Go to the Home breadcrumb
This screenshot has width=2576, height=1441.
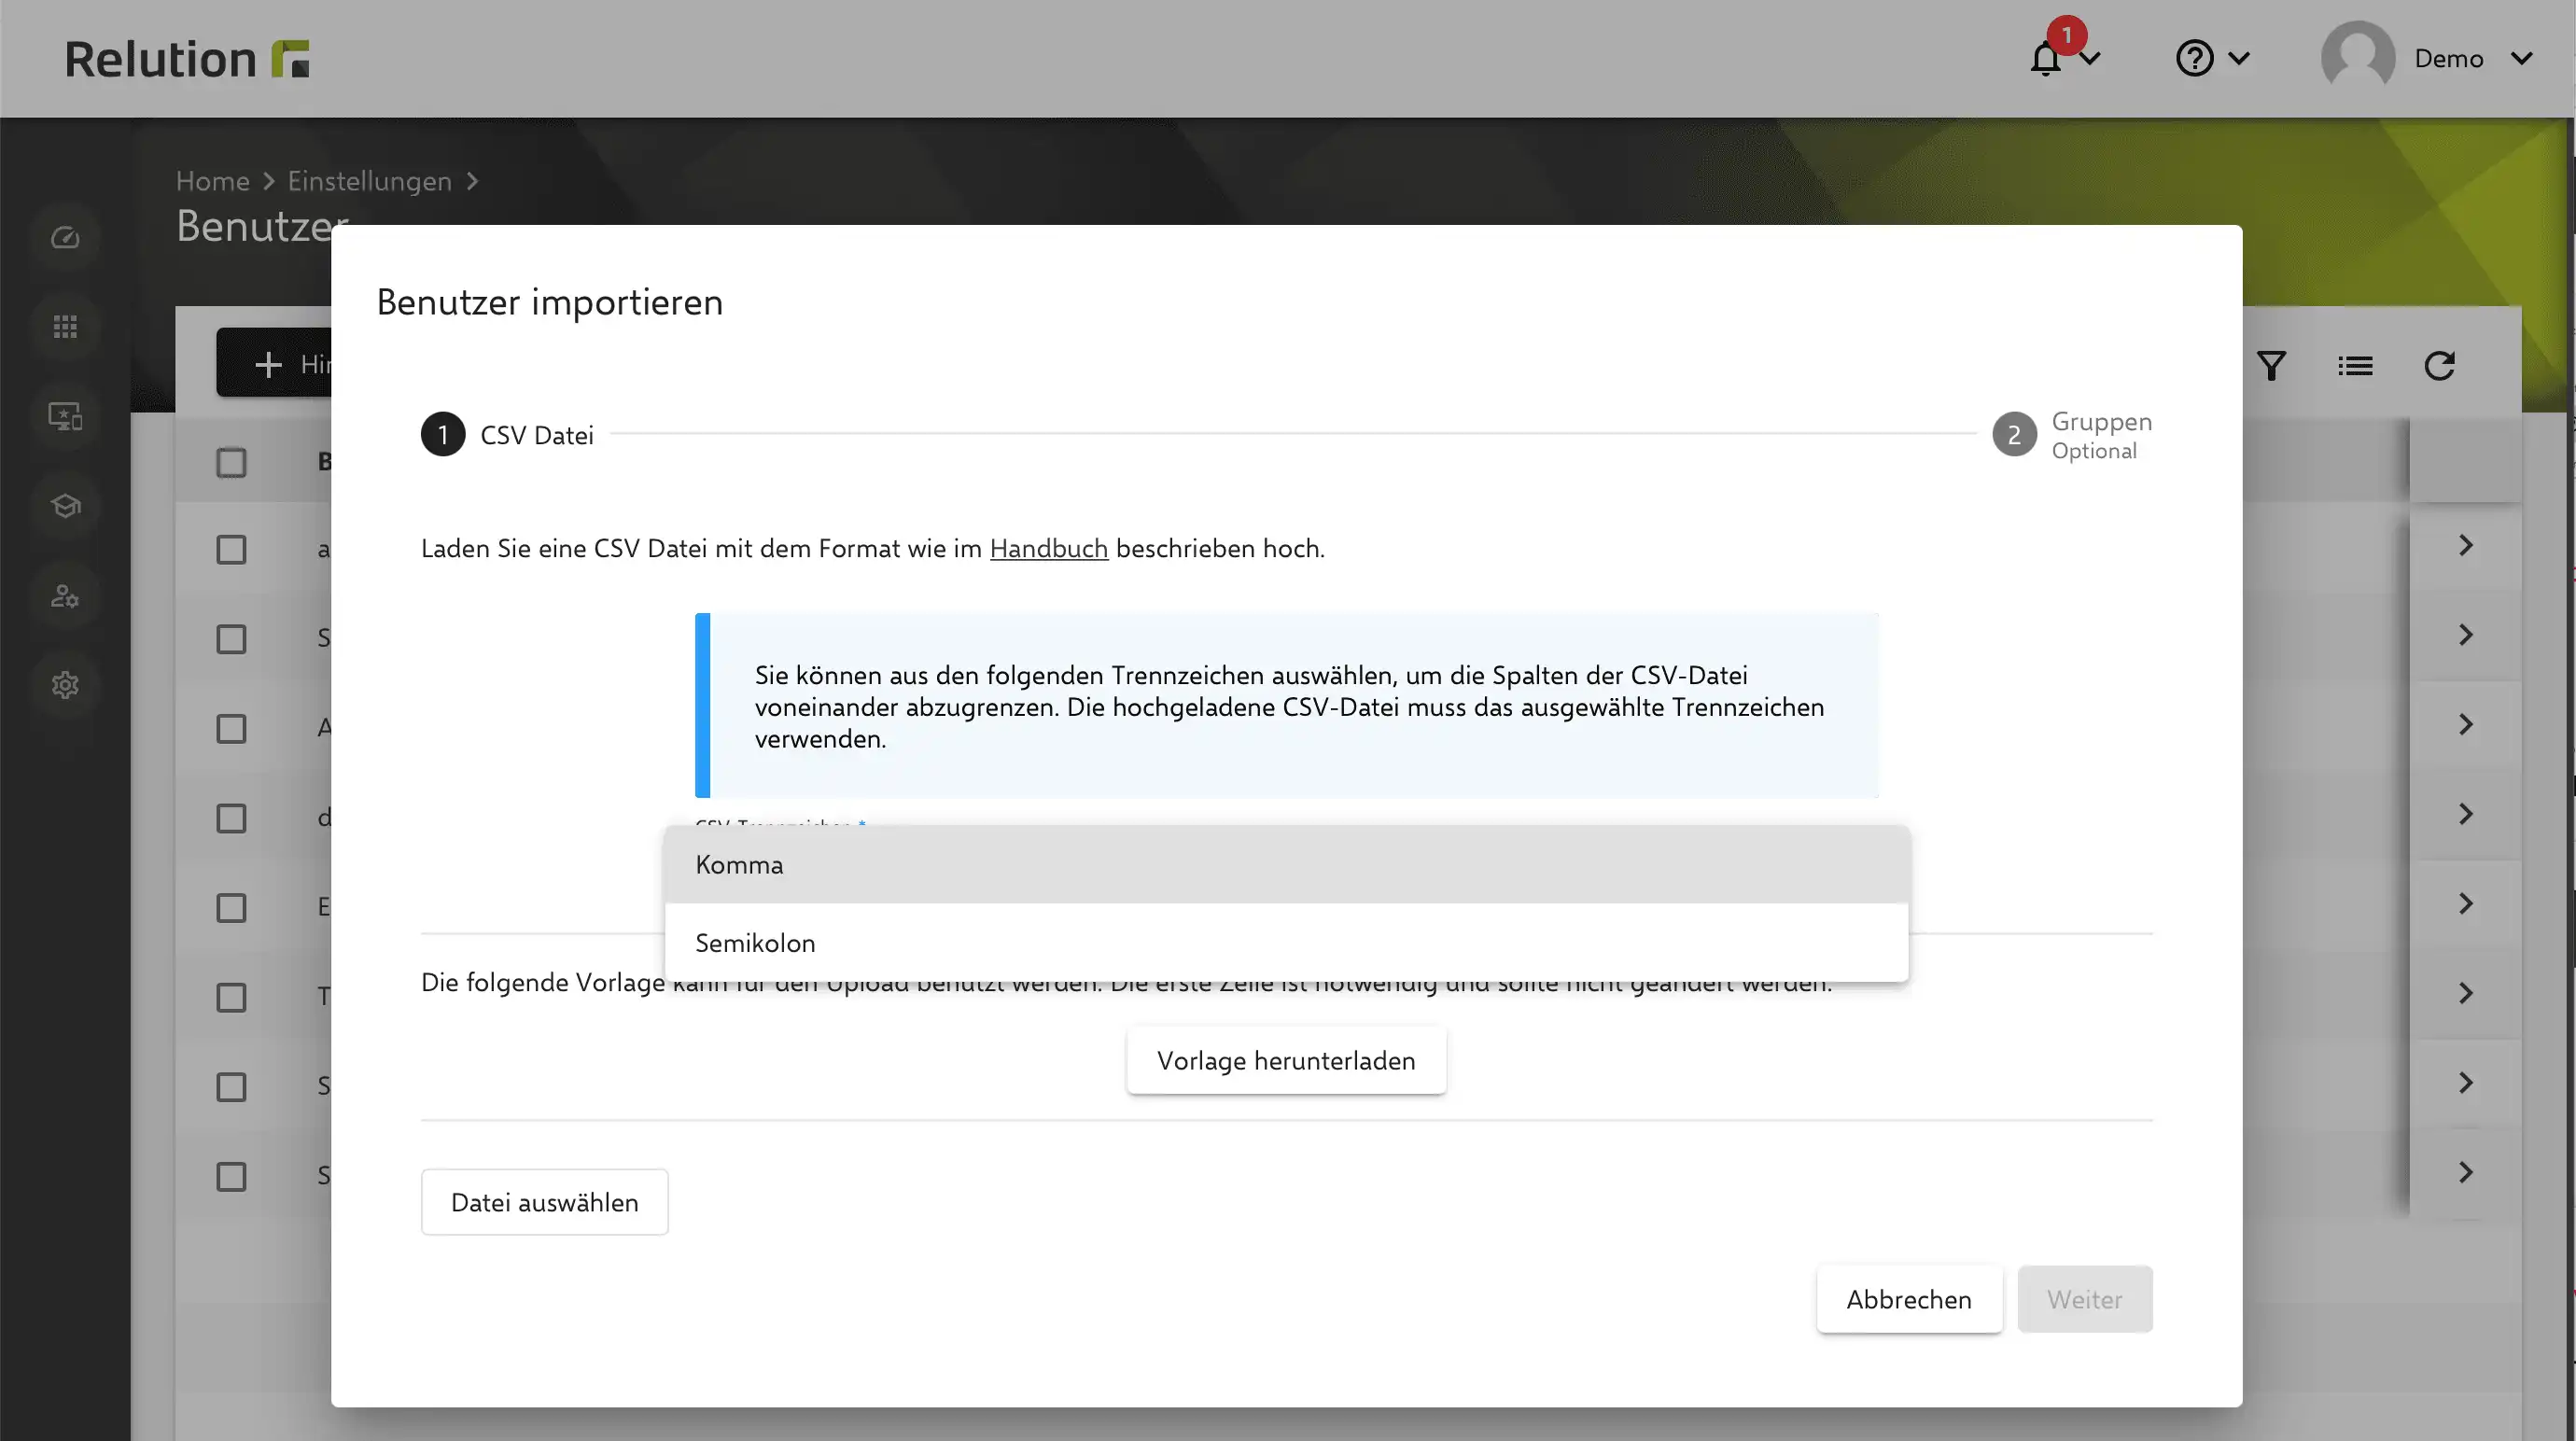pyautogui.click(x=212, y=181)
